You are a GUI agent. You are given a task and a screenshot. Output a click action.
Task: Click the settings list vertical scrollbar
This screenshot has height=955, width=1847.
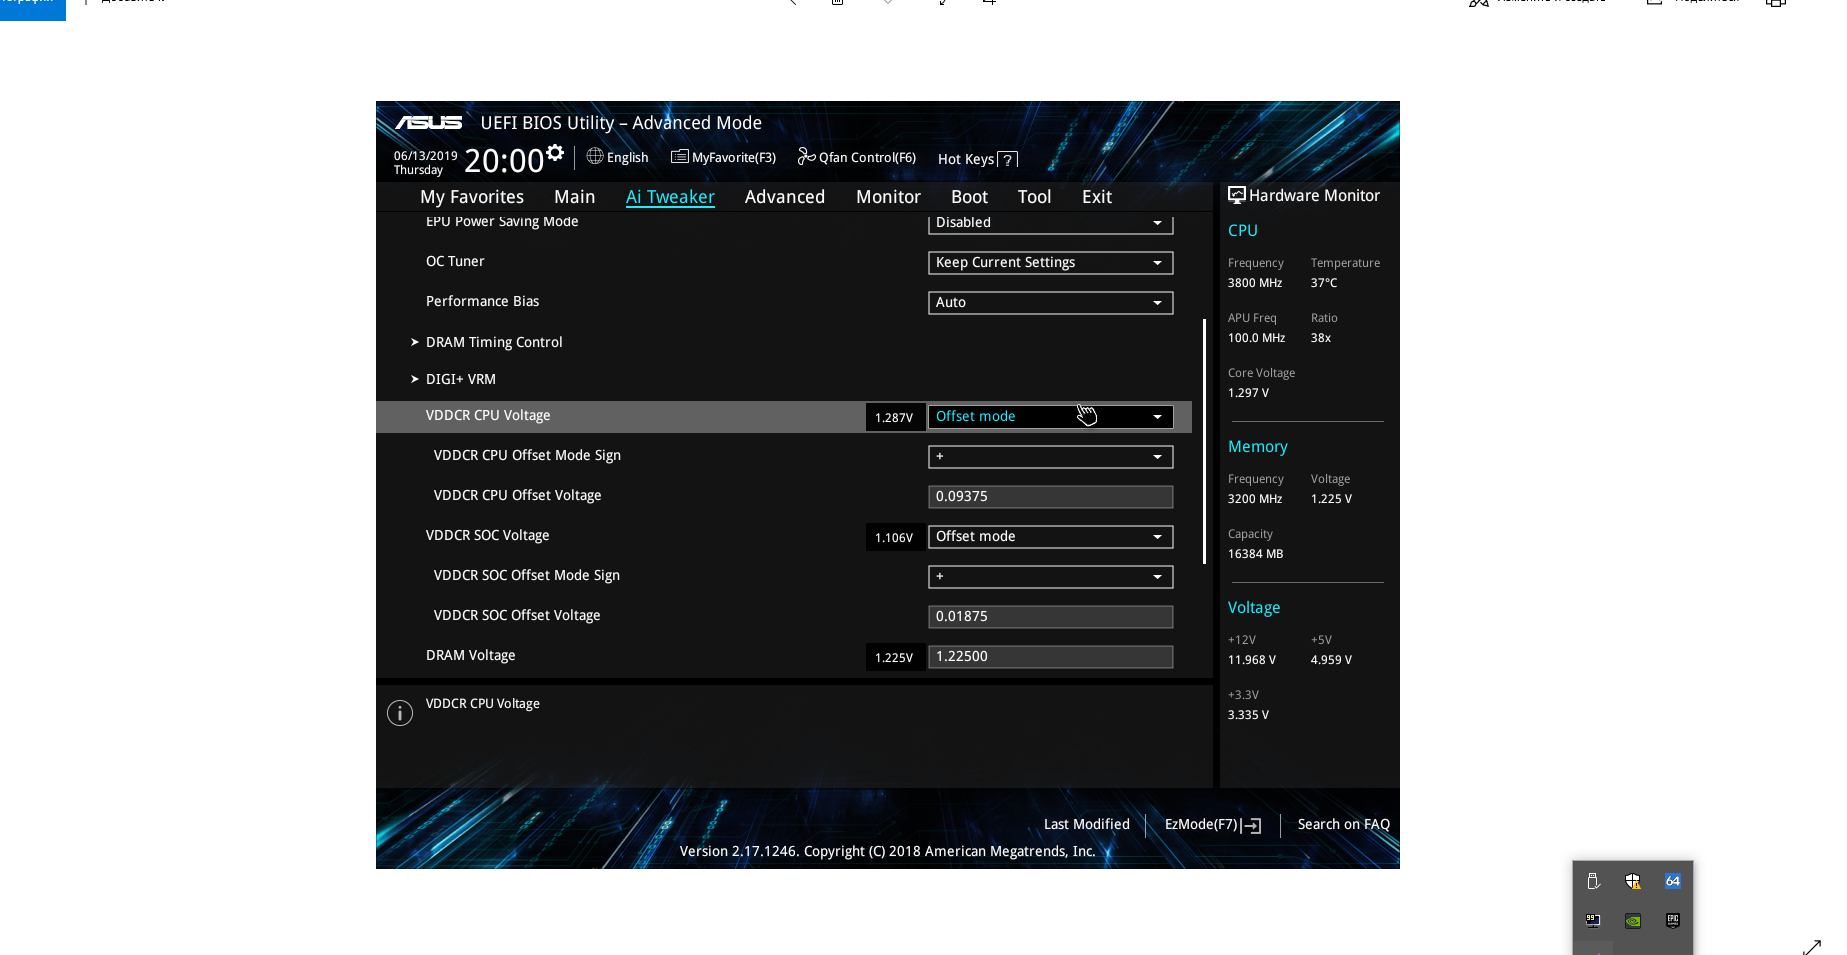[x=1204, y=441]
